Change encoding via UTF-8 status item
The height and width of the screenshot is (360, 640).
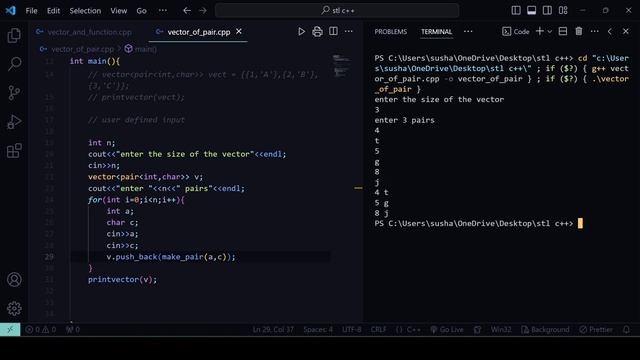click(351, 329)
